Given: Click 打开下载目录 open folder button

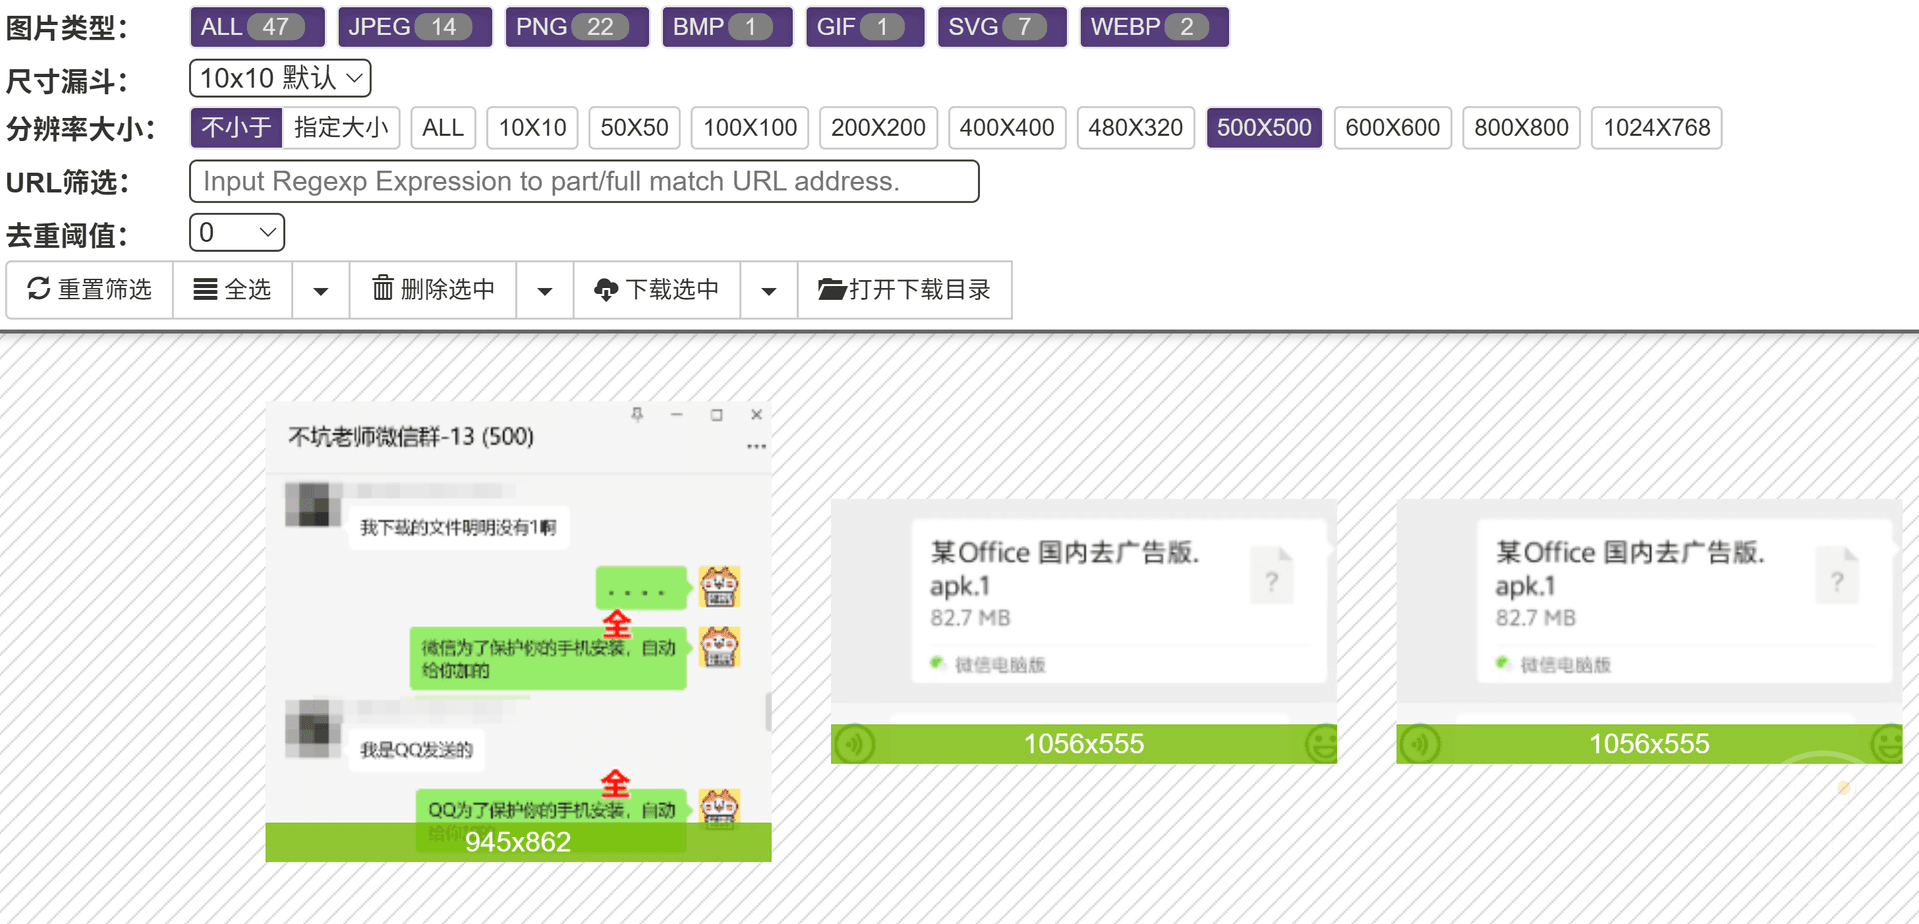Looking at the screenshot, I should click(x=905, y=290).
